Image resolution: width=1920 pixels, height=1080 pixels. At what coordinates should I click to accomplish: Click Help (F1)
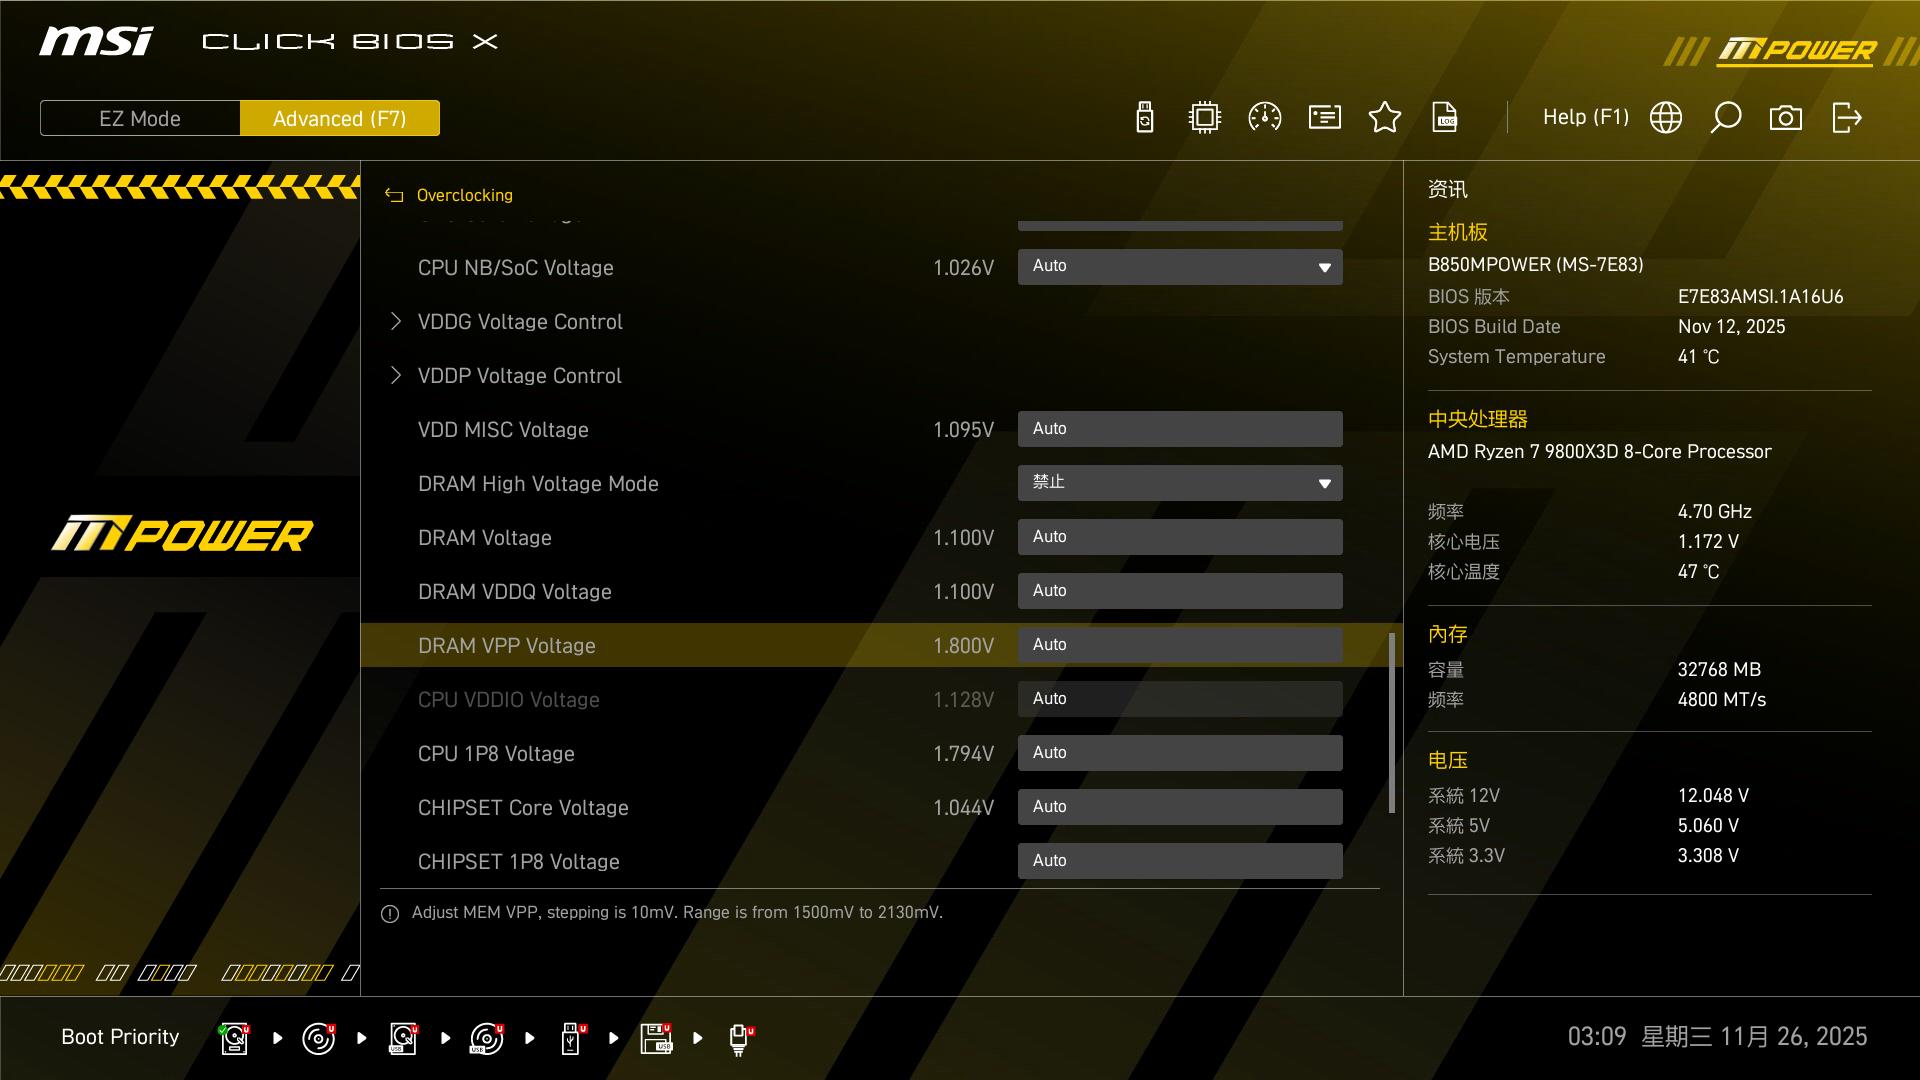pyautogui.click(x=1585, y=118)
